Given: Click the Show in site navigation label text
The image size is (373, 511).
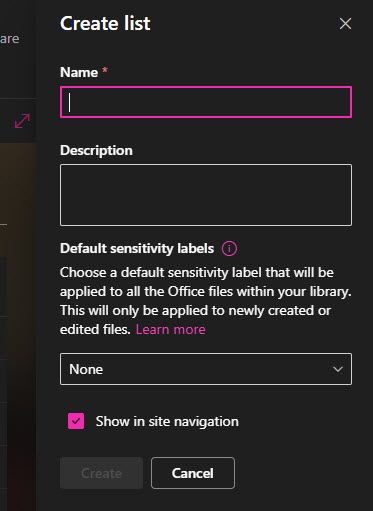Looking at the screenshot, I should [167, 421].
